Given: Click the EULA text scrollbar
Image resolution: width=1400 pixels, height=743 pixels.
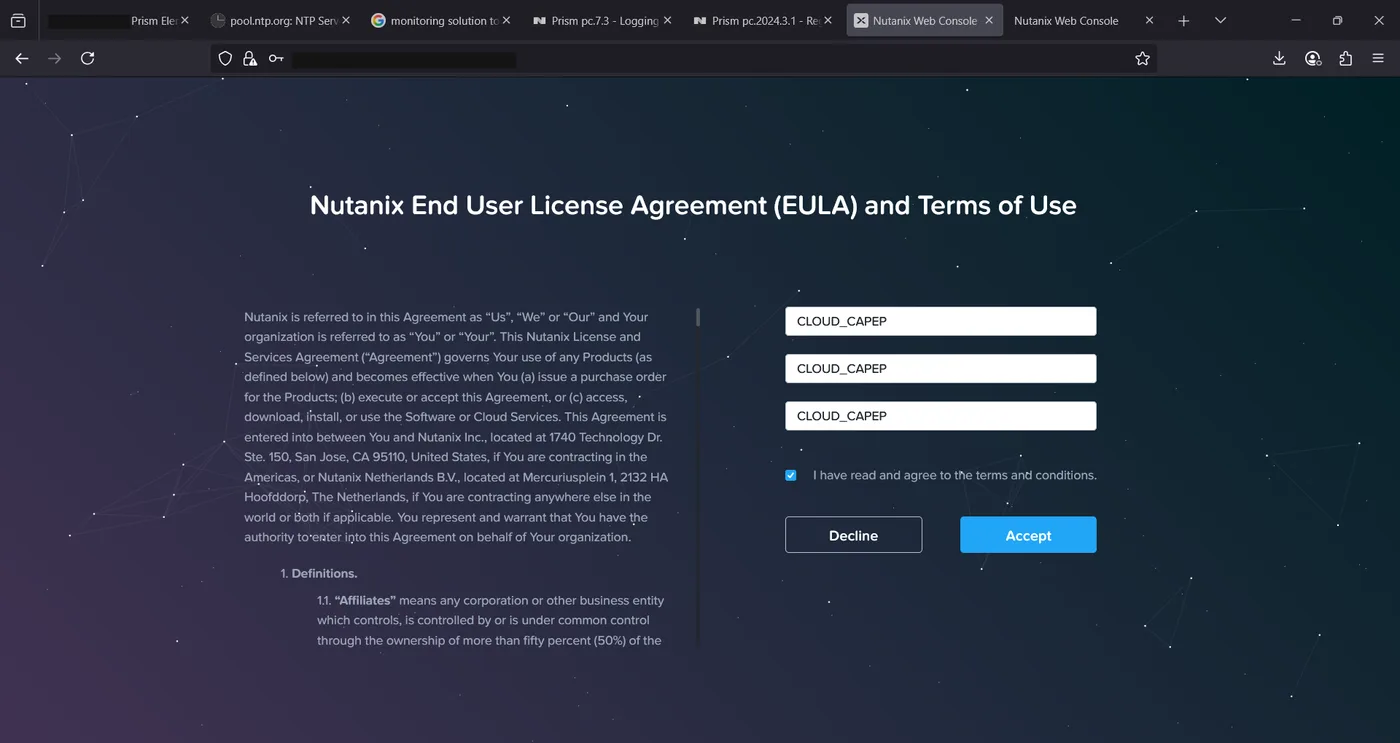Looking at the screenshot, I should point(698,317).
